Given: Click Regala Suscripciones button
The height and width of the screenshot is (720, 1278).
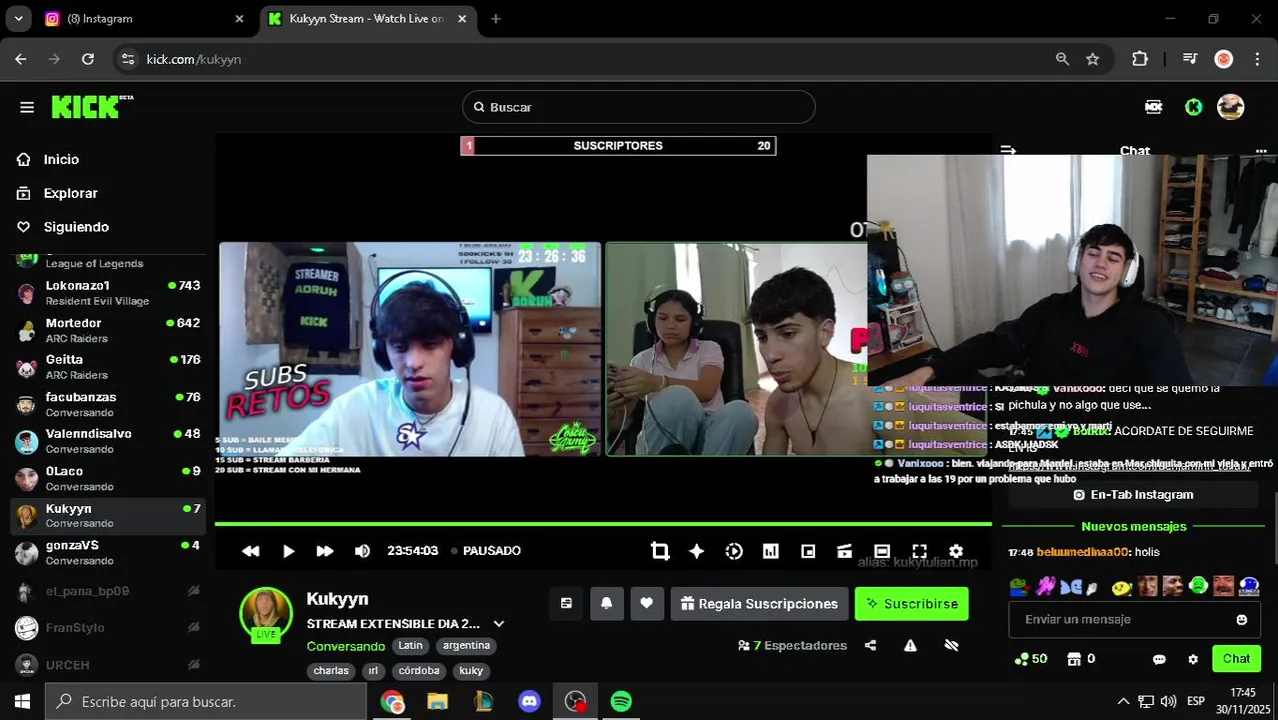Looking at the screenshot, I should [759, 603].
